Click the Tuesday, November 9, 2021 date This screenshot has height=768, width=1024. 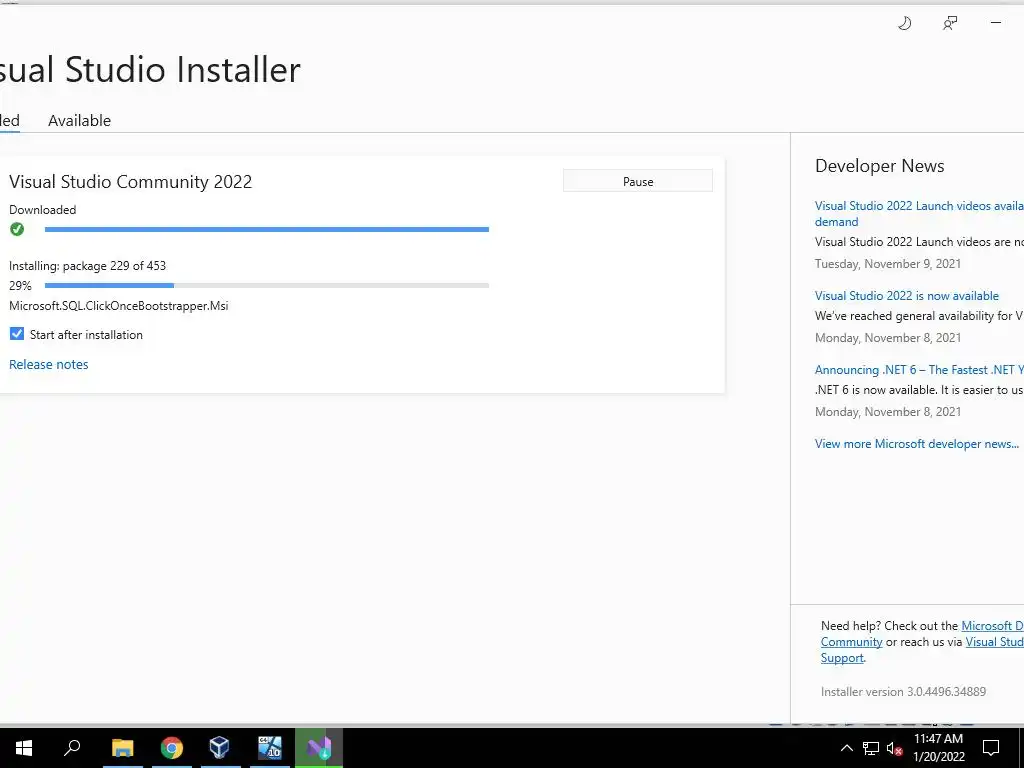click(x=888, y=264)
